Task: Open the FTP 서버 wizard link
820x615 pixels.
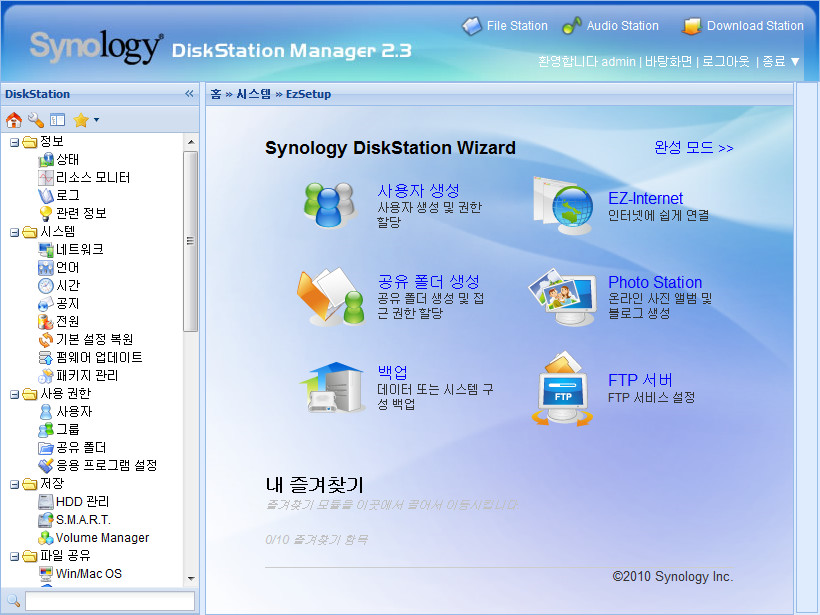Action: point(640,380)
